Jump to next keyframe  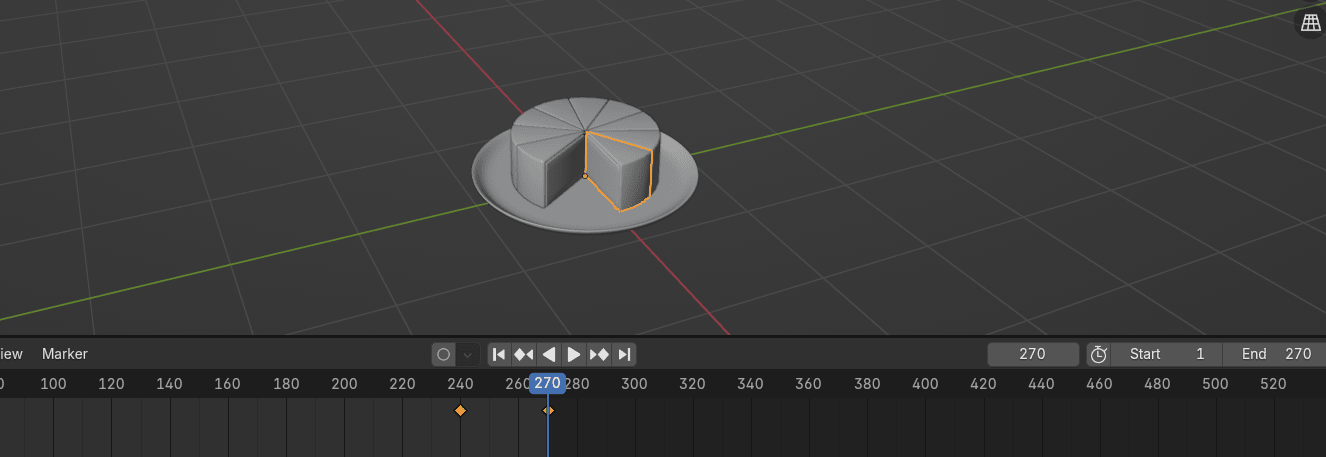[x=599, y=354]
